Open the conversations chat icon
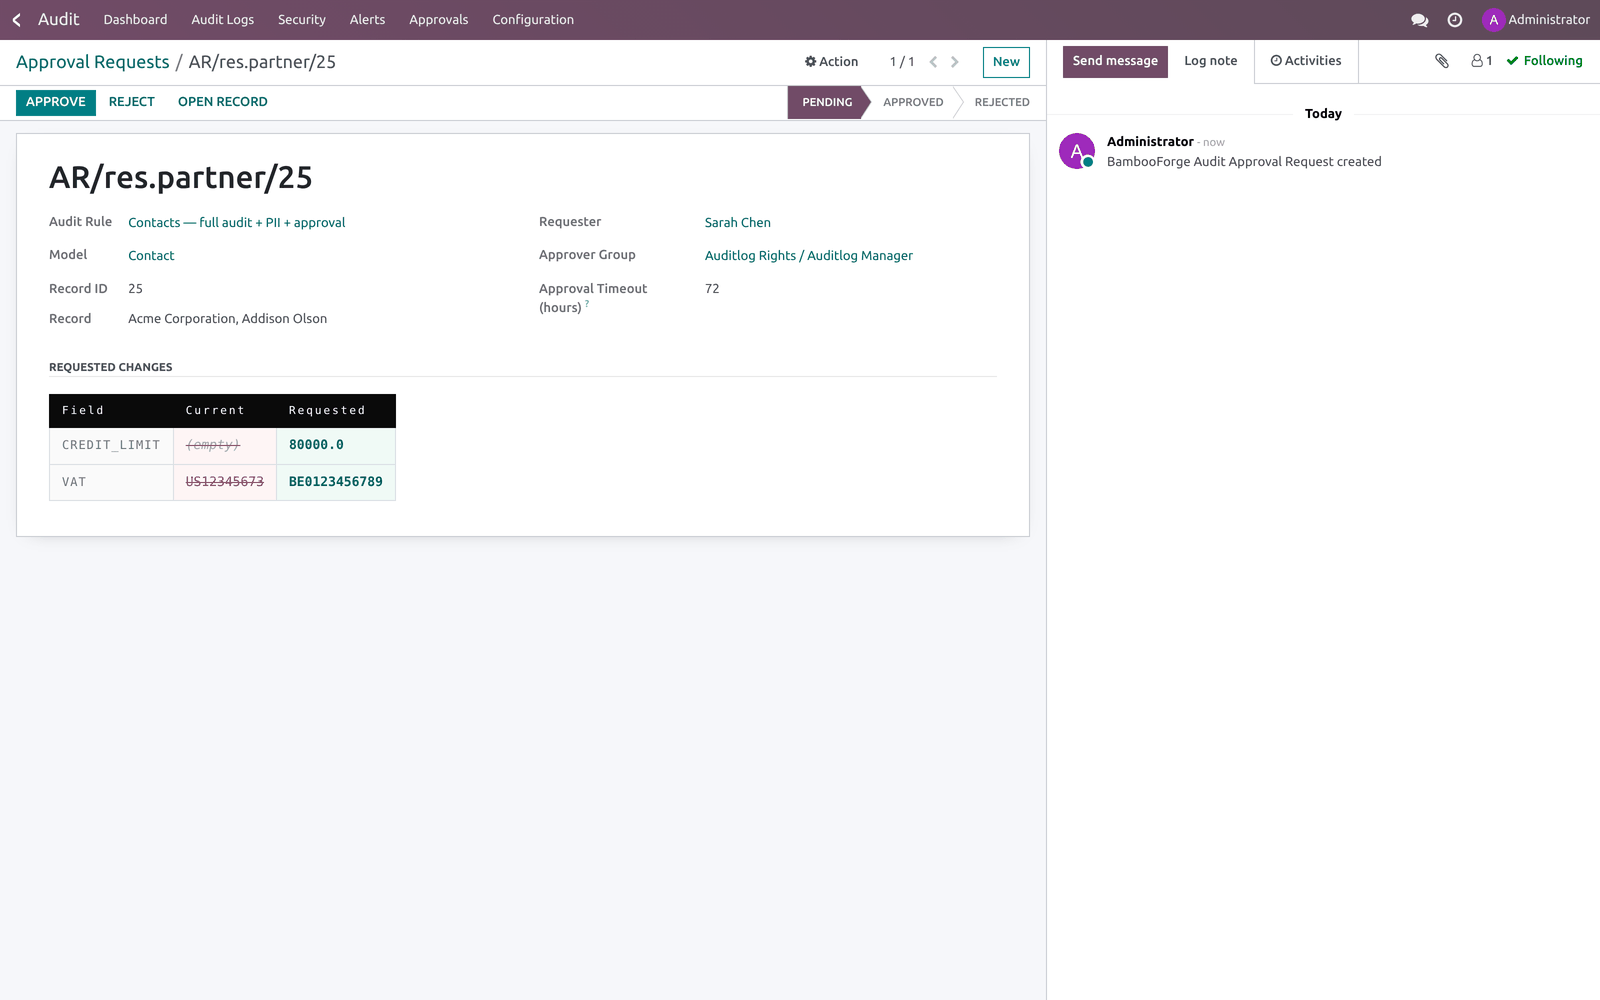This screenshot has width=1600, height=1000. (x=1419, y=20)
